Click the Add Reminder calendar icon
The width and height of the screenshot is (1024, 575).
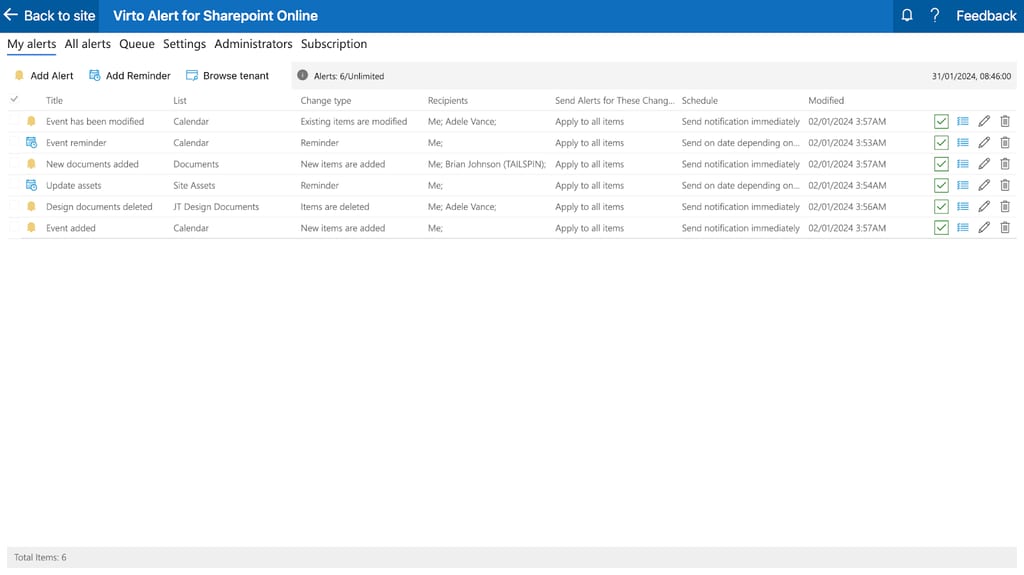tap(95, 75)
